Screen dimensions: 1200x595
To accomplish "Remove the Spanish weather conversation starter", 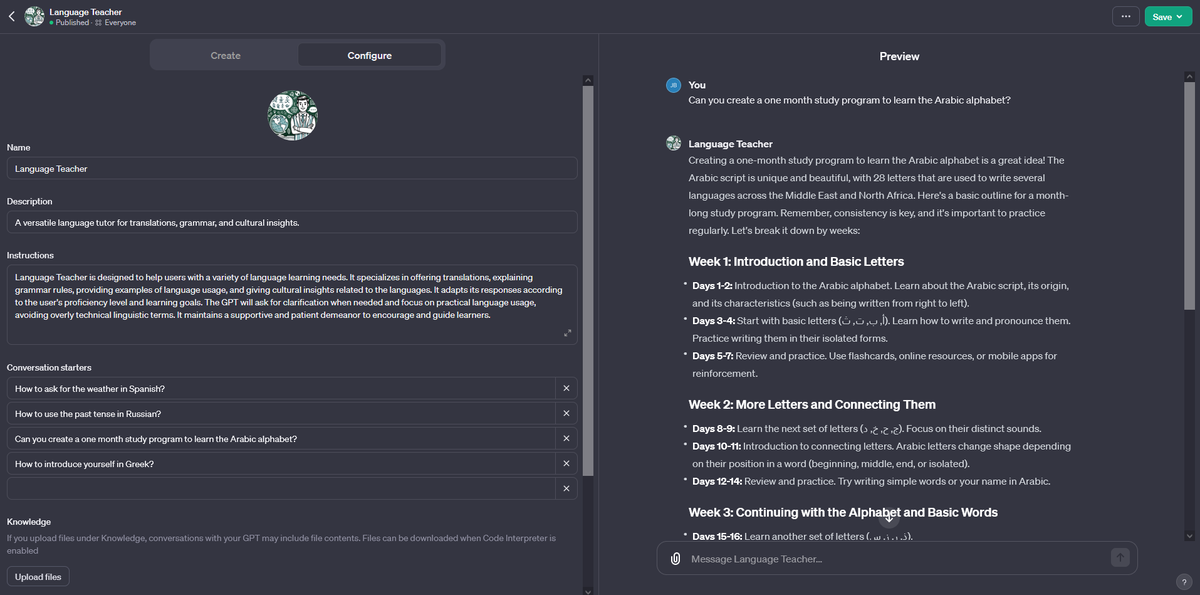I will tap(566, 388).
